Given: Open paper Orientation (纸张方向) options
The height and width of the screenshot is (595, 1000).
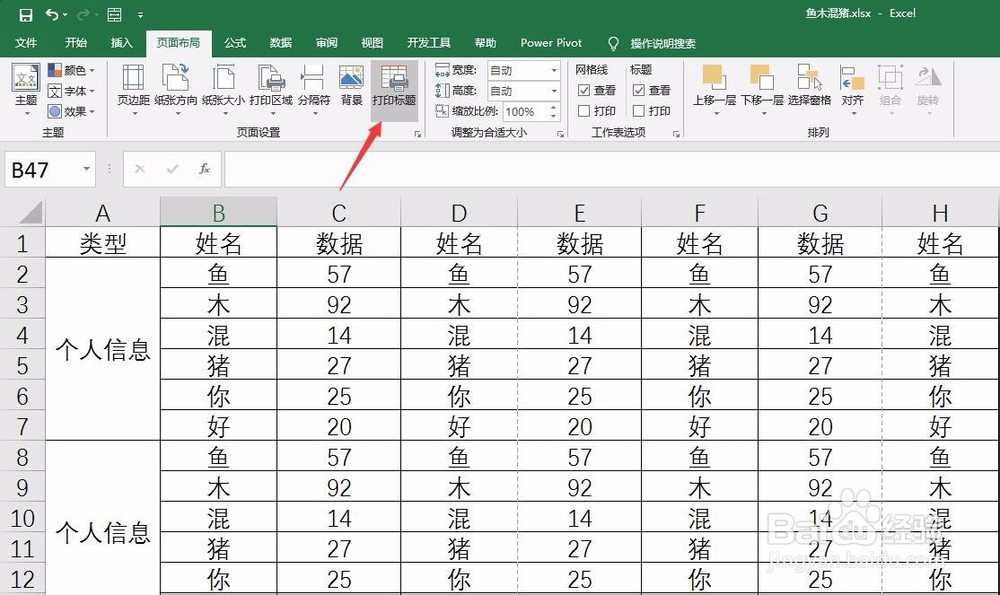Looking at the screenshot, I should (x=175, y=89).
